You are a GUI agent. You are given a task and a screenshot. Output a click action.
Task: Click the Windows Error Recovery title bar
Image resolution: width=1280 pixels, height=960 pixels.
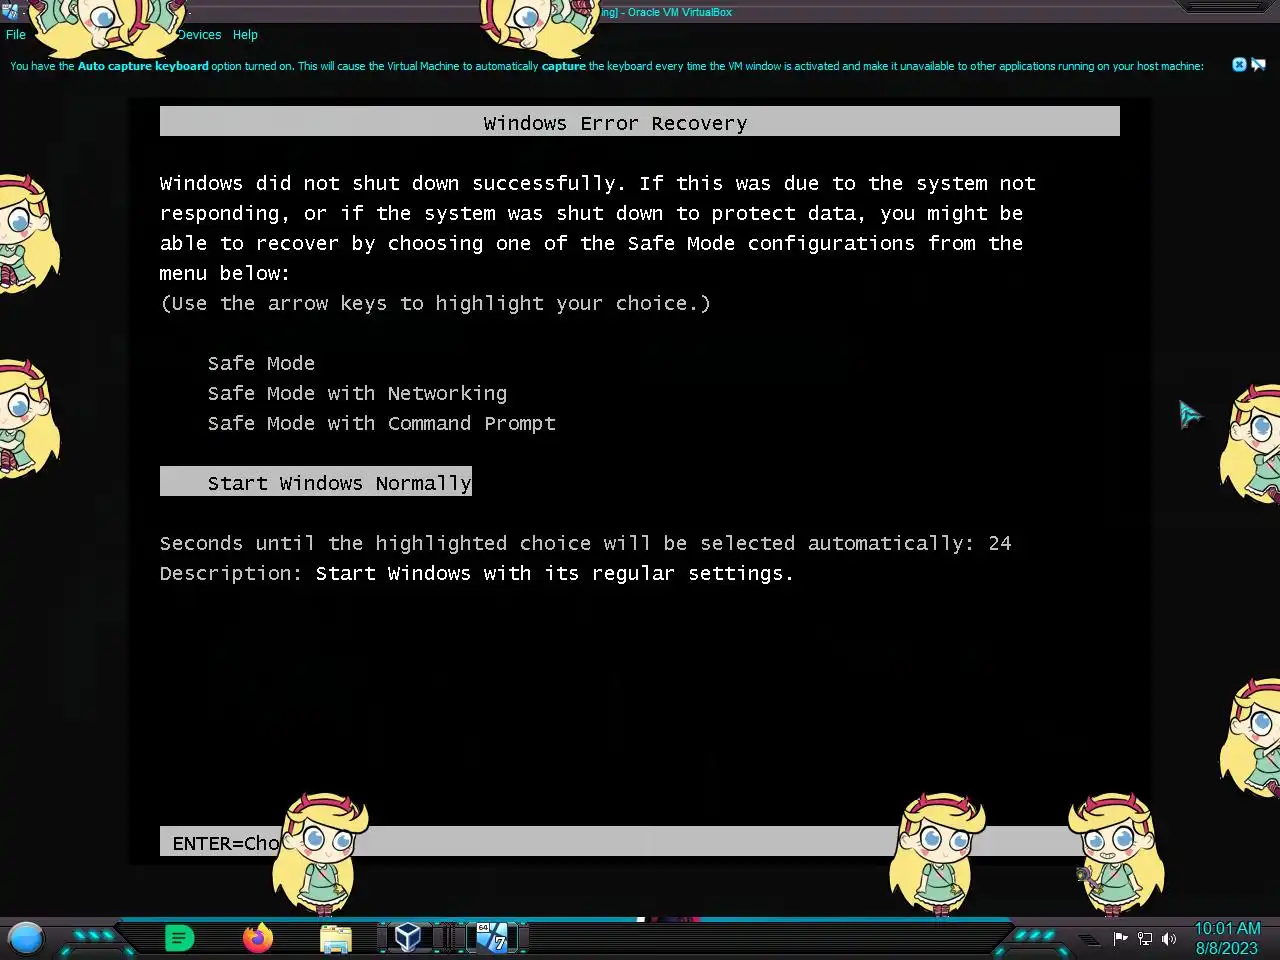pos(640,122)
